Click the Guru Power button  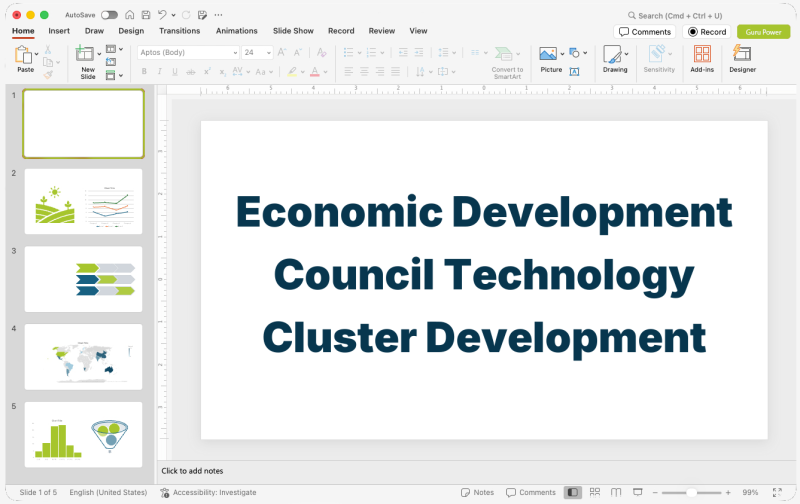click(x=763, y=32)
